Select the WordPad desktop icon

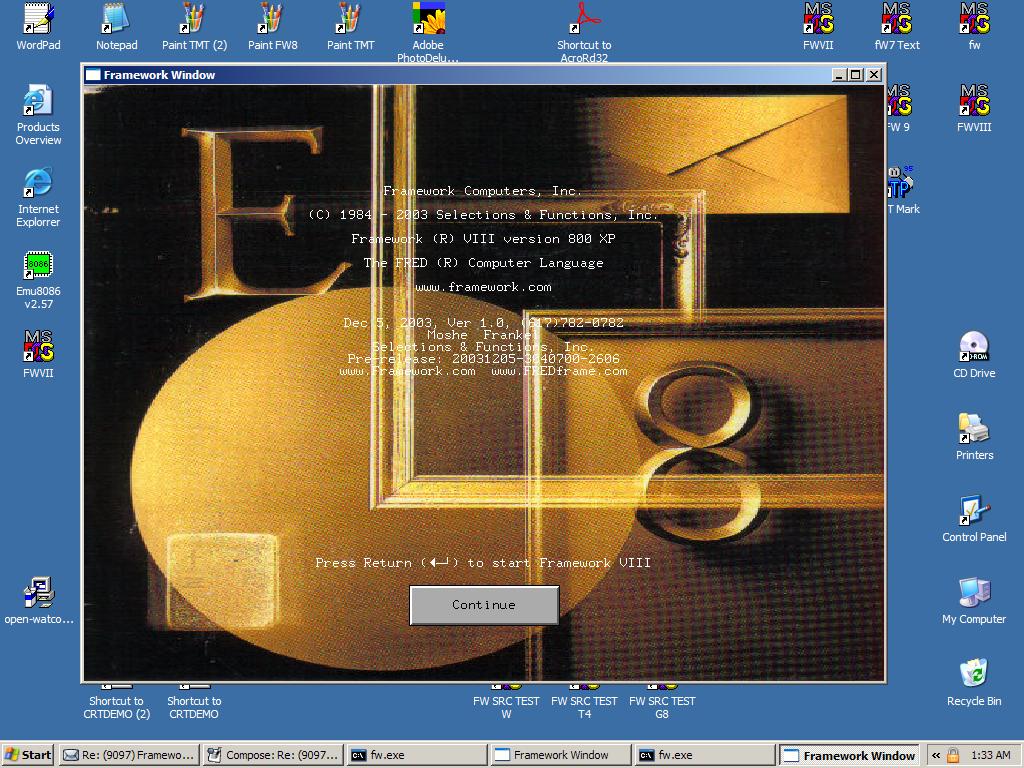(38, 26)
